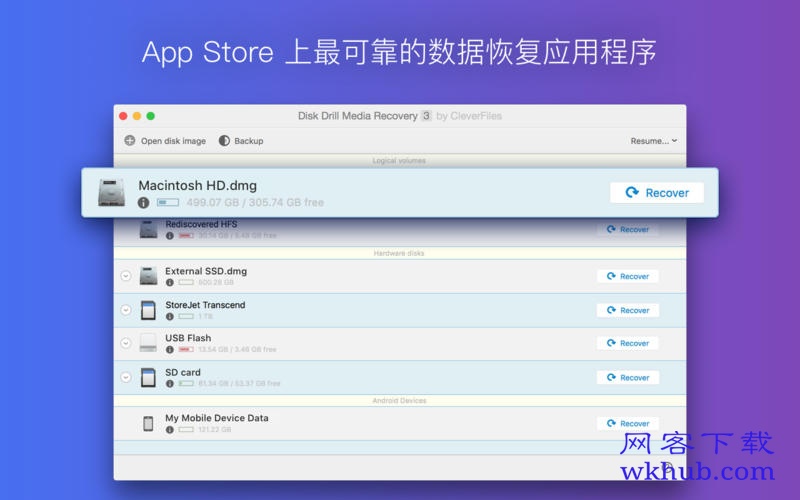Select Macintosh HD.dmg name text
Screen dimensions: 800x500
197,186
